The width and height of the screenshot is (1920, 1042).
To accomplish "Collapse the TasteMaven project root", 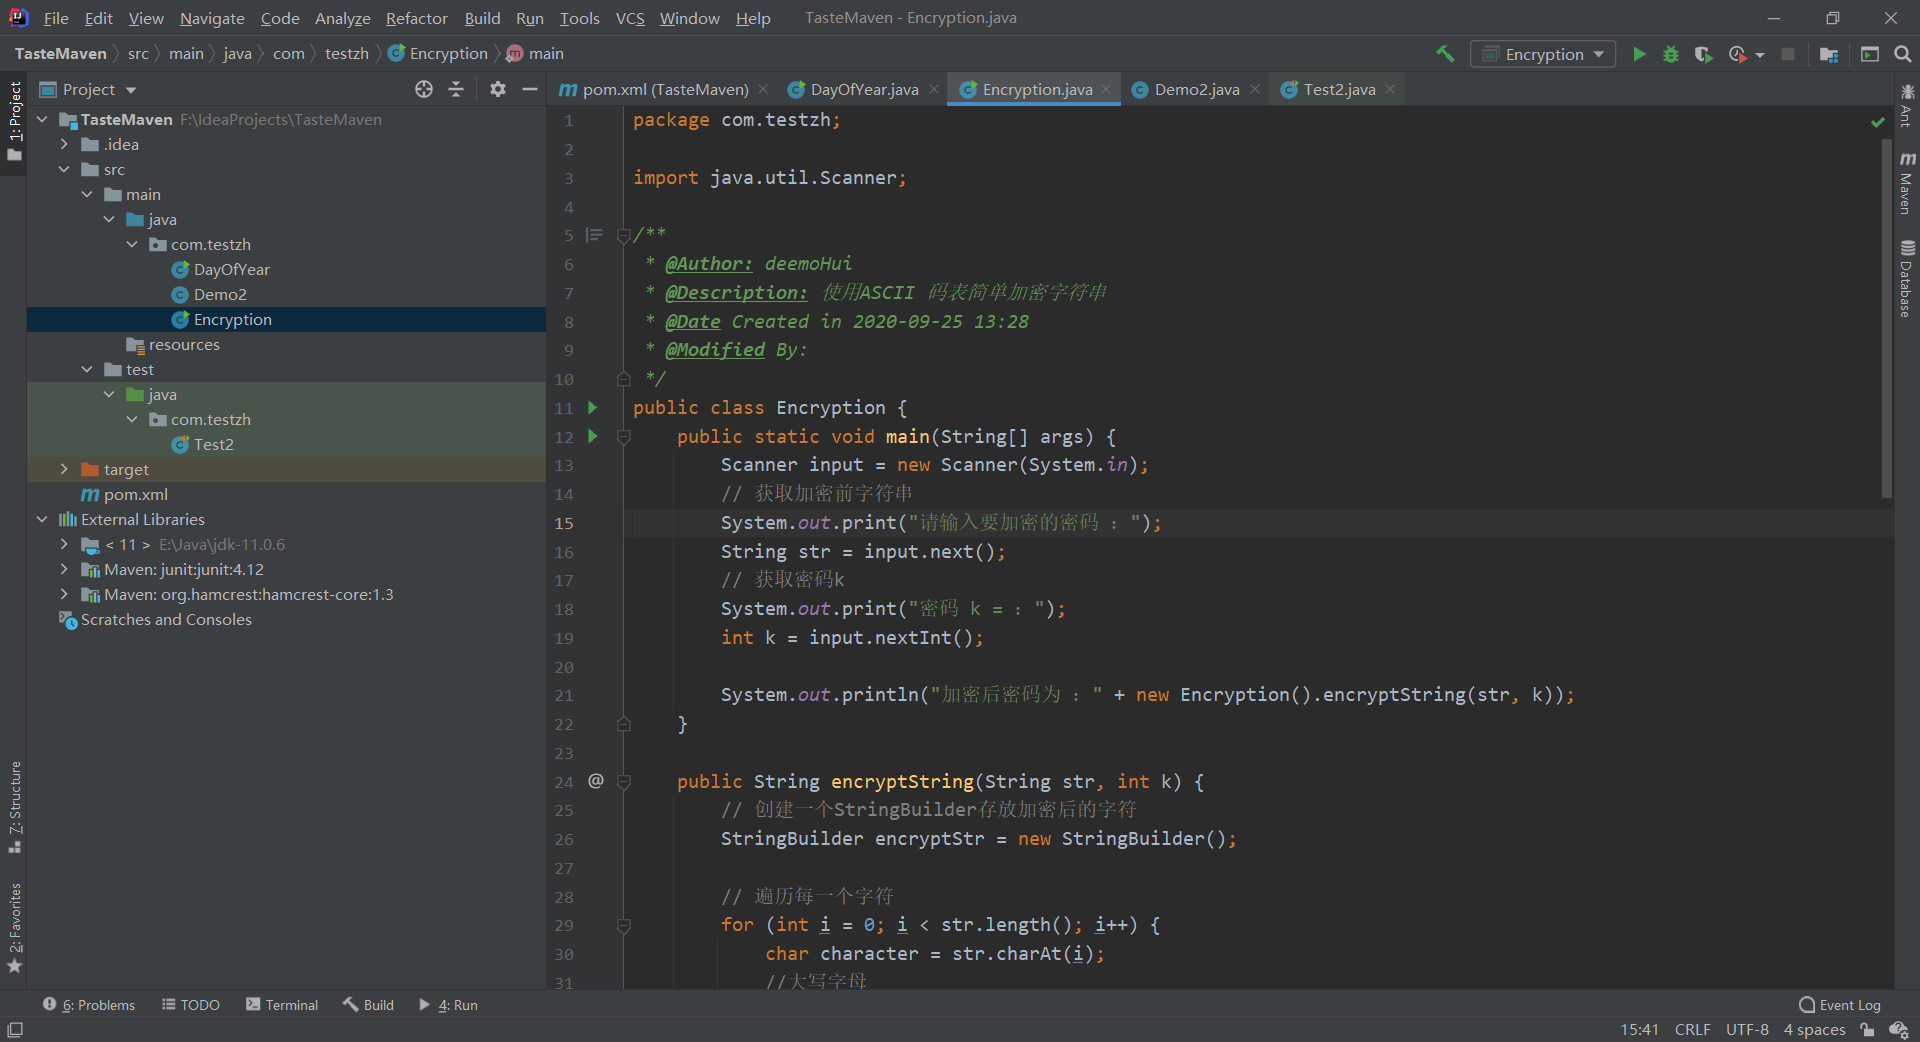I will 42,119.
